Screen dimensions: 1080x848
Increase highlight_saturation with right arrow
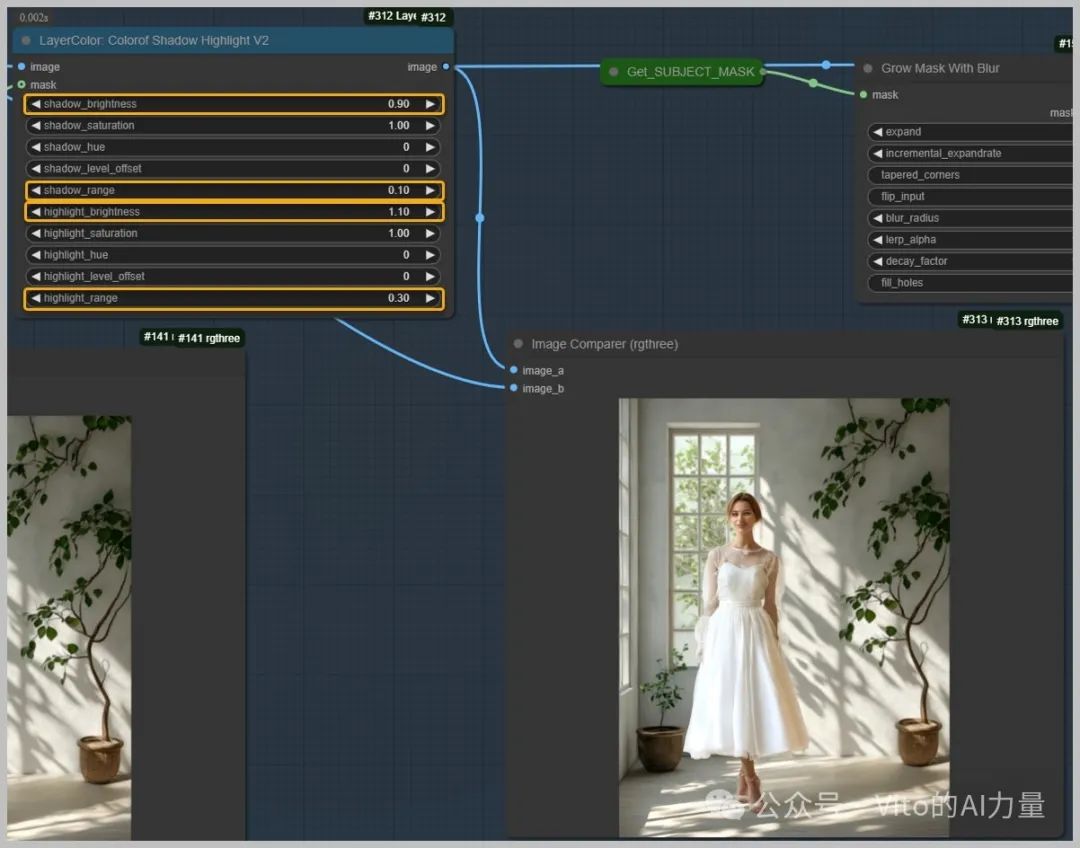click(x=430, y=234)
